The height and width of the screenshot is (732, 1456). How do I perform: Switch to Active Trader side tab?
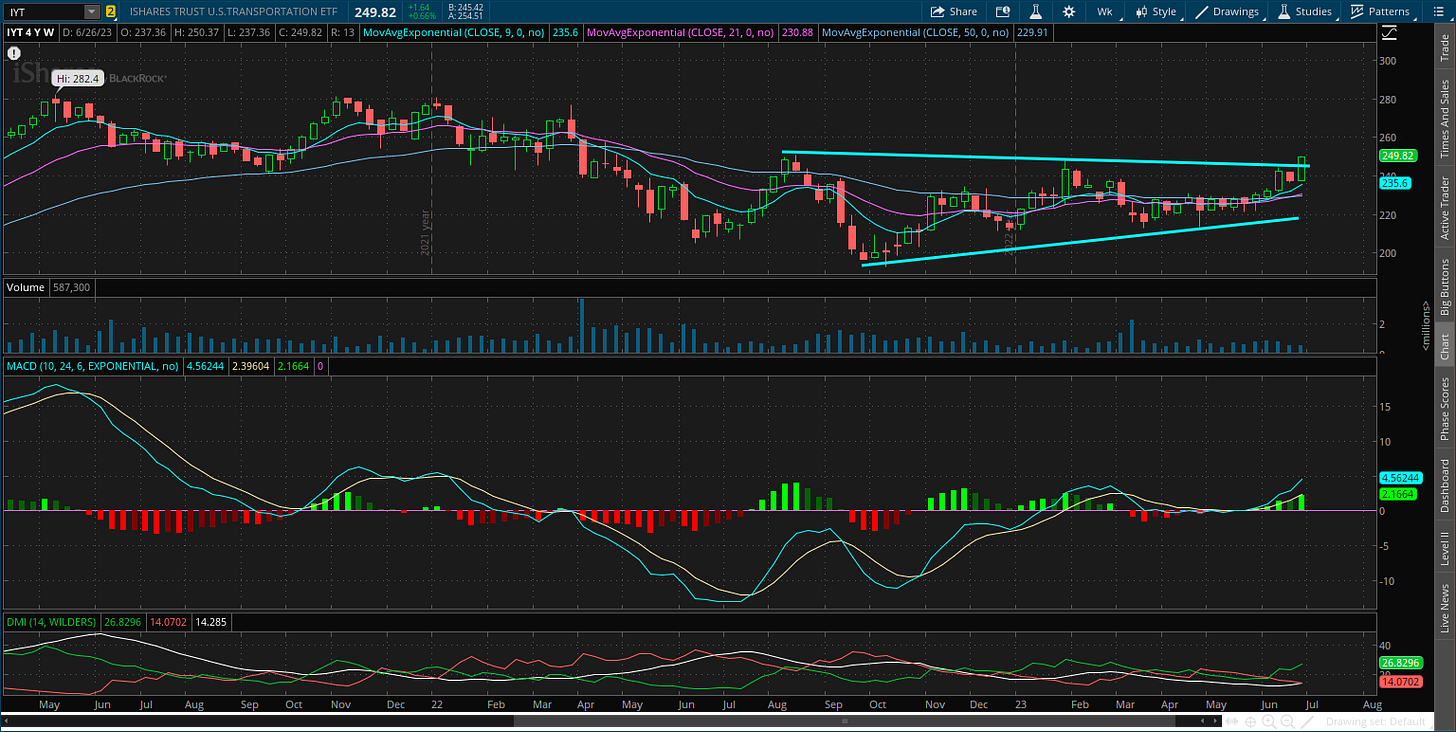coord(1444,207)
